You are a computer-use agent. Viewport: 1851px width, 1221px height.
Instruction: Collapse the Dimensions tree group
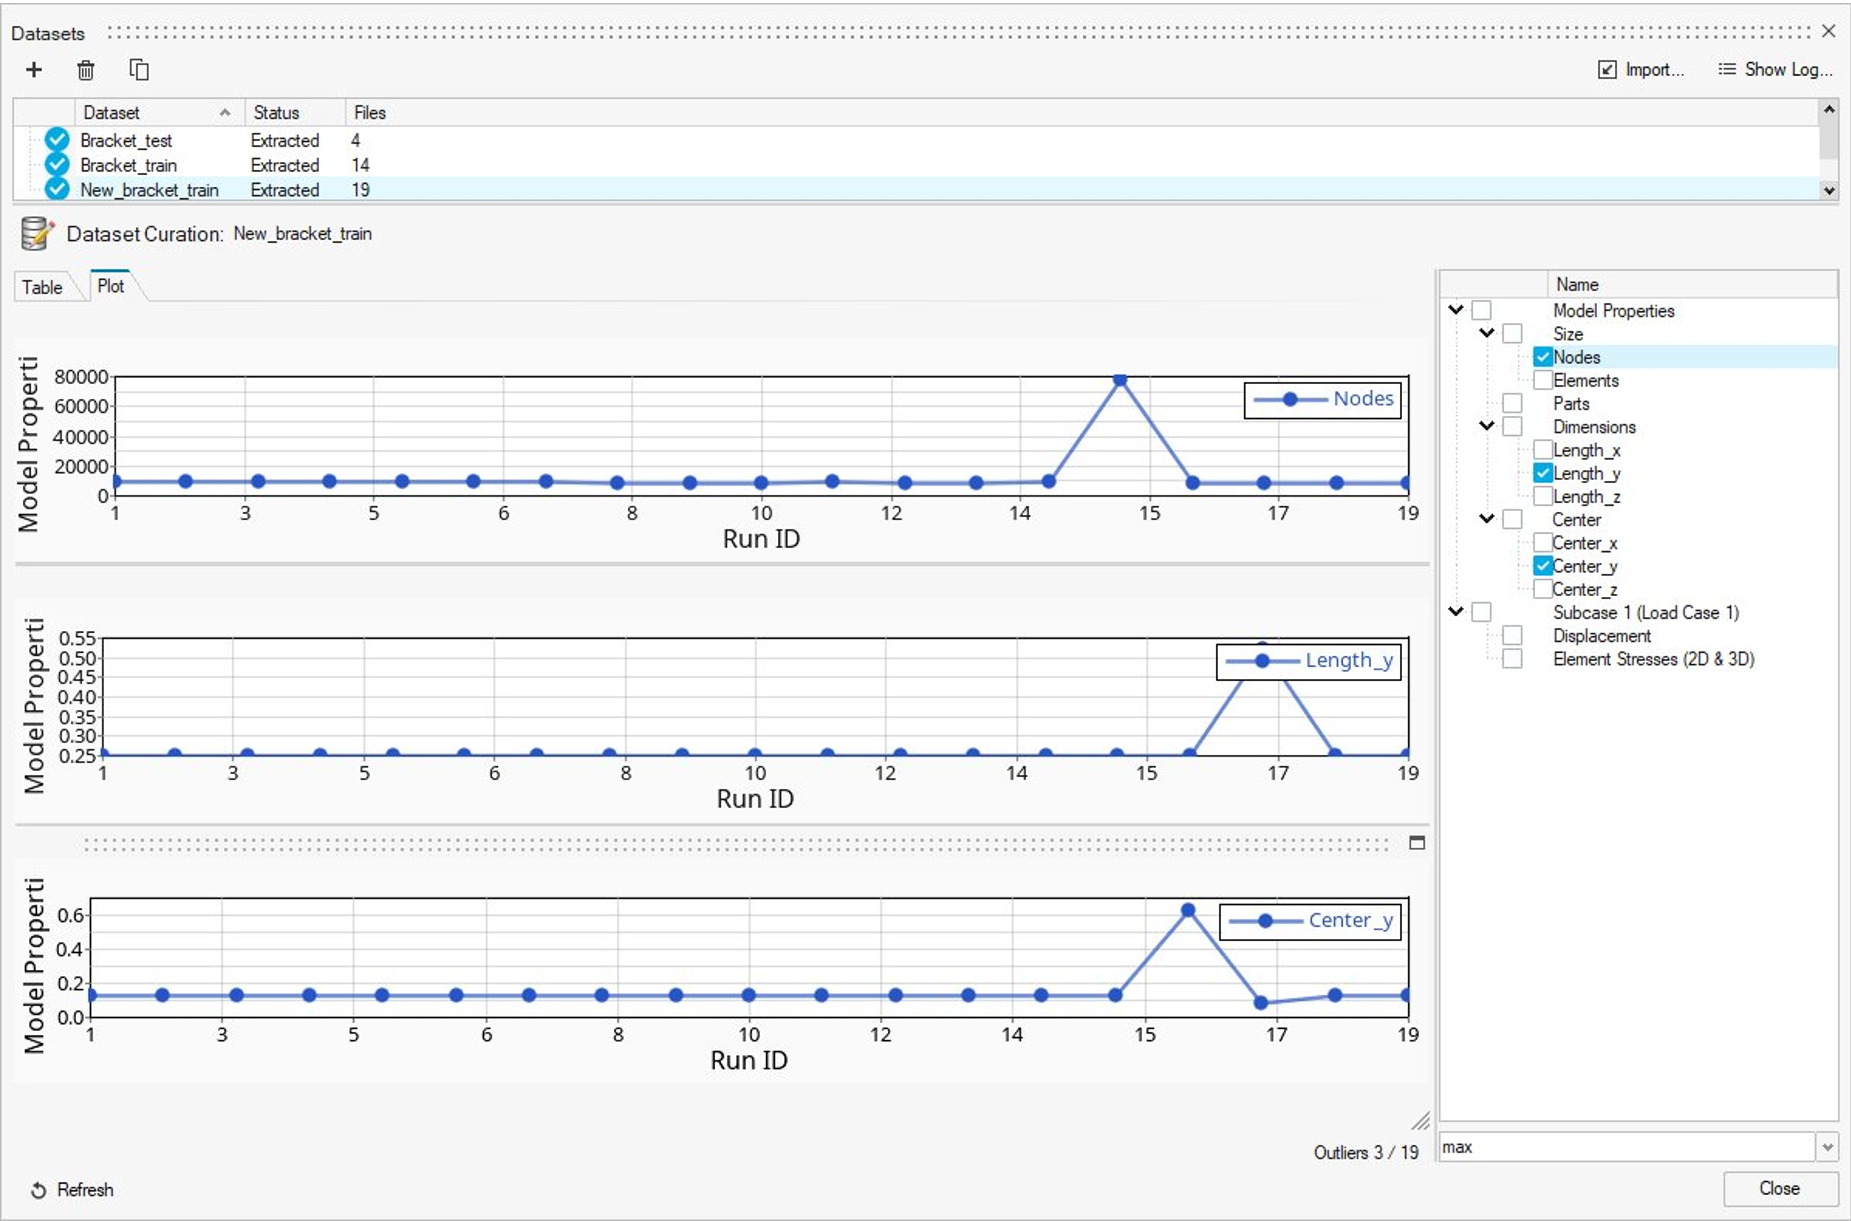[1487, 426]
